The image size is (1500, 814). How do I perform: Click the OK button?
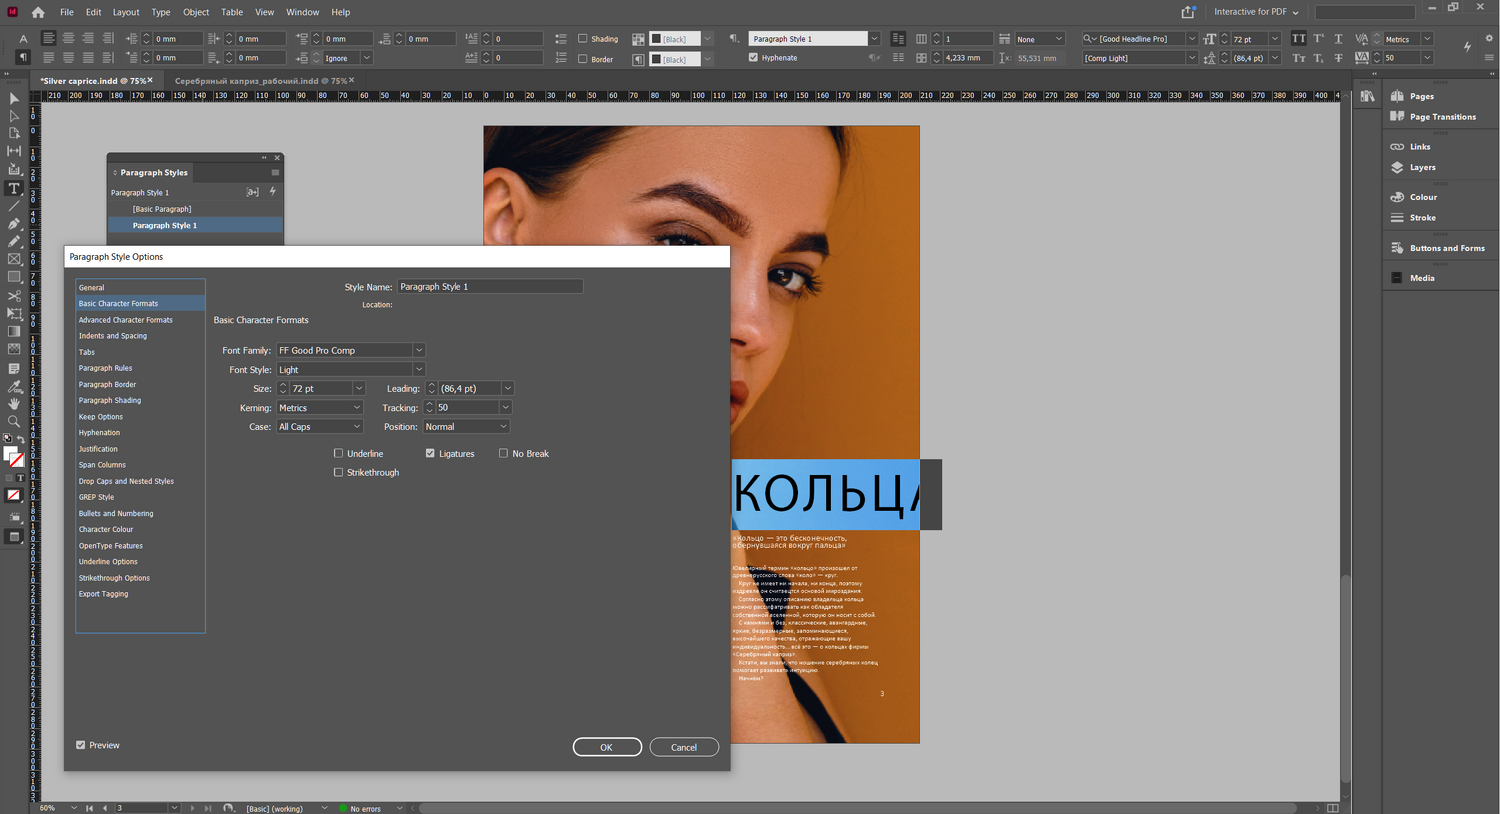point(607,747)
